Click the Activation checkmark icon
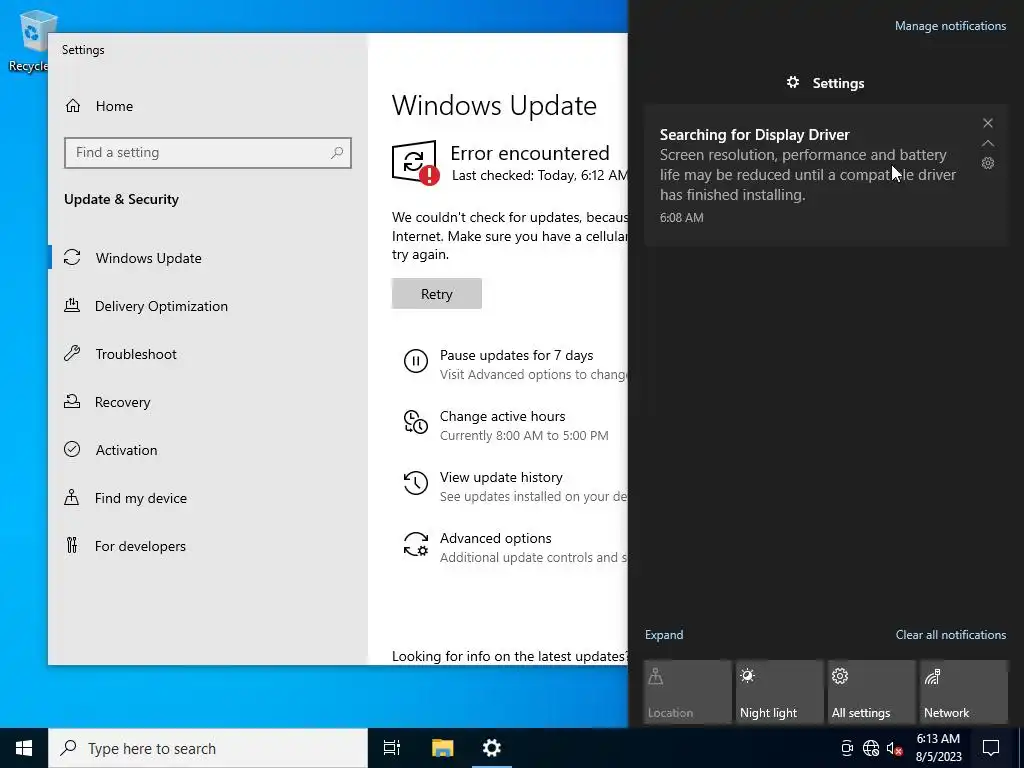Screen dimensions: 1024x768 coord(72,449)
